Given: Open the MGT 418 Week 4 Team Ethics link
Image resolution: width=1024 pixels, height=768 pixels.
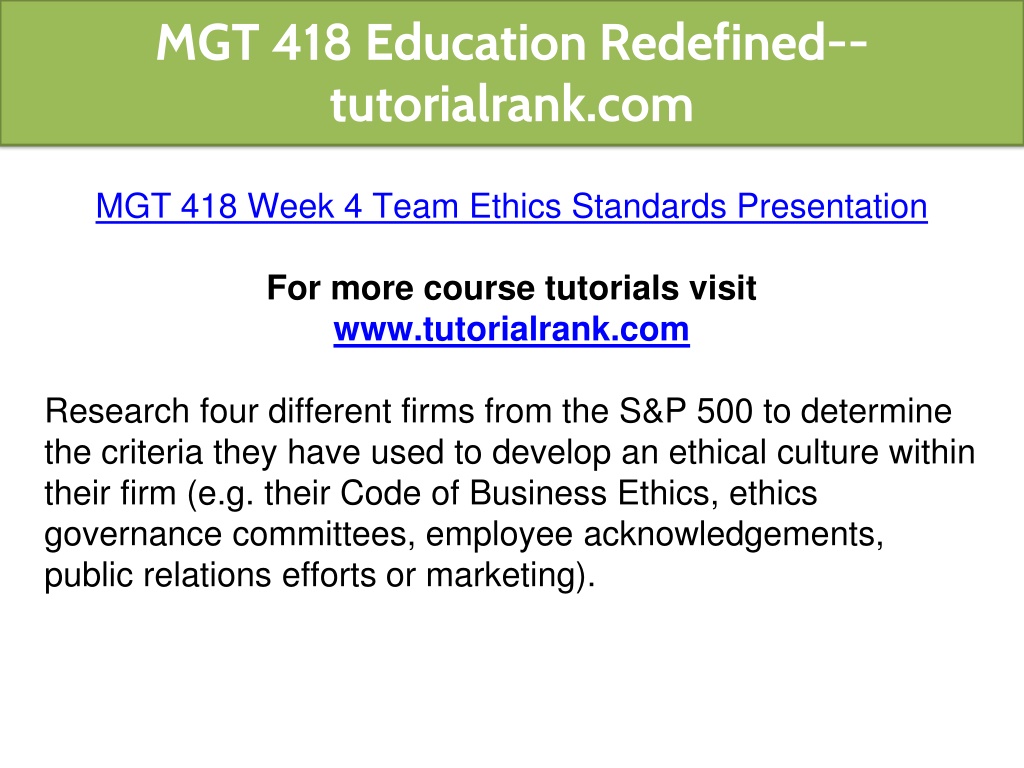Looking at the screenshot, I should tap(511, 206).
